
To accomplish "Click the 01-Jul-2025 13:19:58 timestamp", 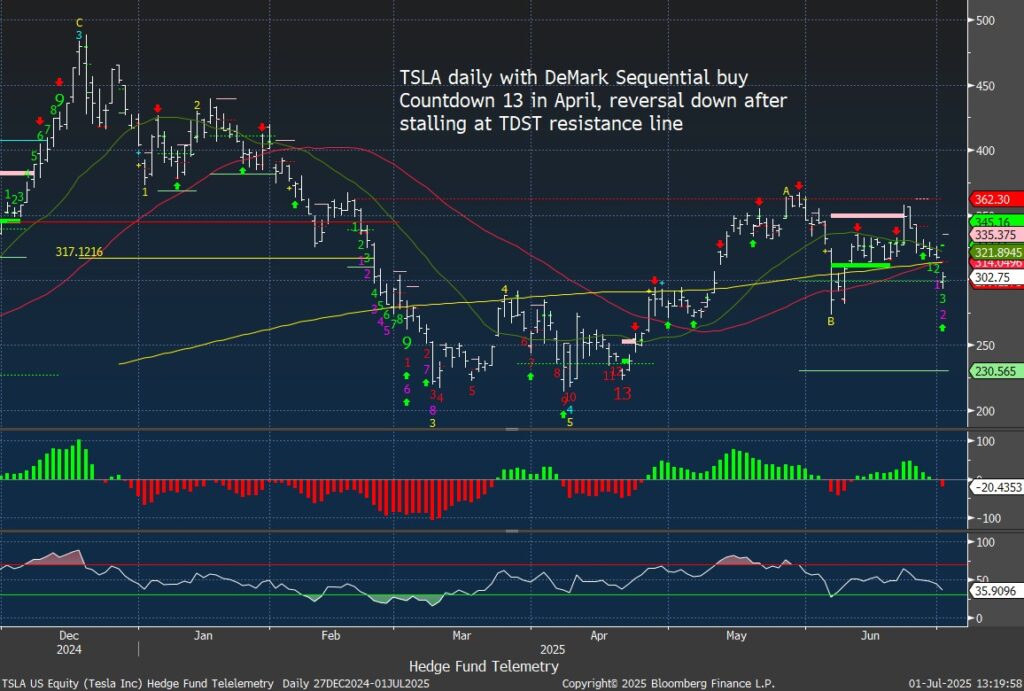I will click(966, 683).
